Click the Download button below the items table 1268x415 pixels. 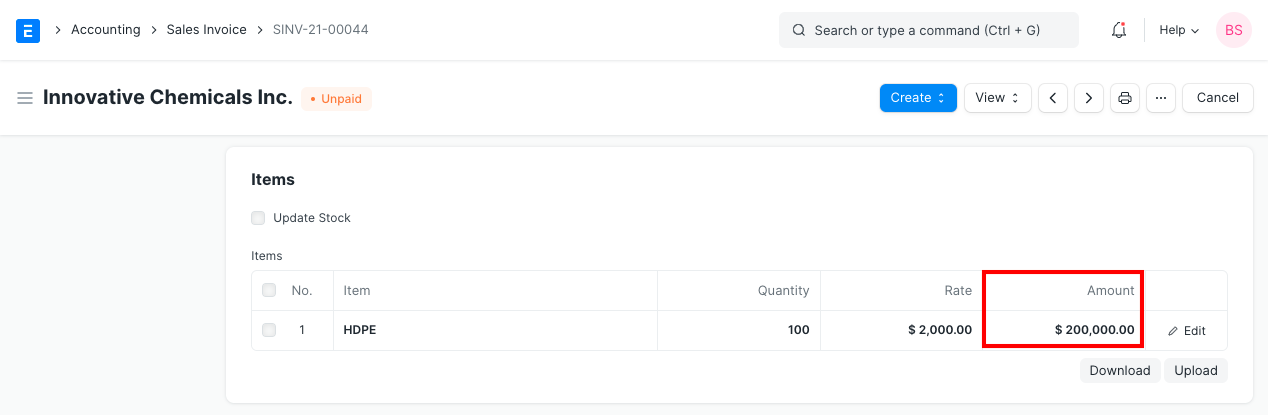pyautogui.click(x=1119, y=370)
